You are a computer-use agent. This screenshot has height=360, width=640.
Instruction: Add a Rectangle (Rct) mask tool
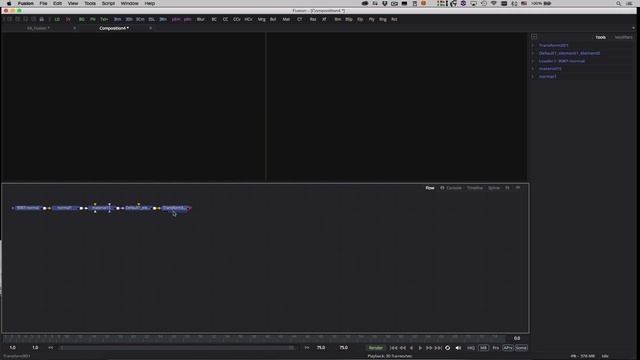[x=394, y=19]
